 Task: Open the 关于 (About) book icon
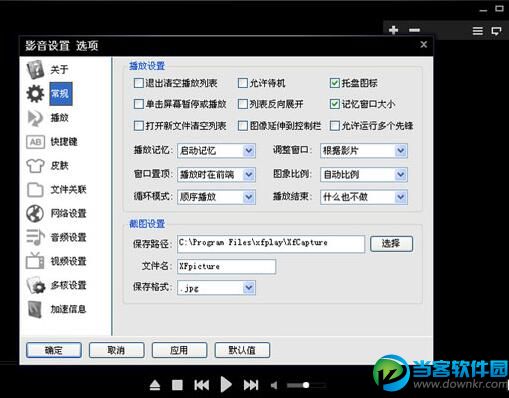[35, 69]
